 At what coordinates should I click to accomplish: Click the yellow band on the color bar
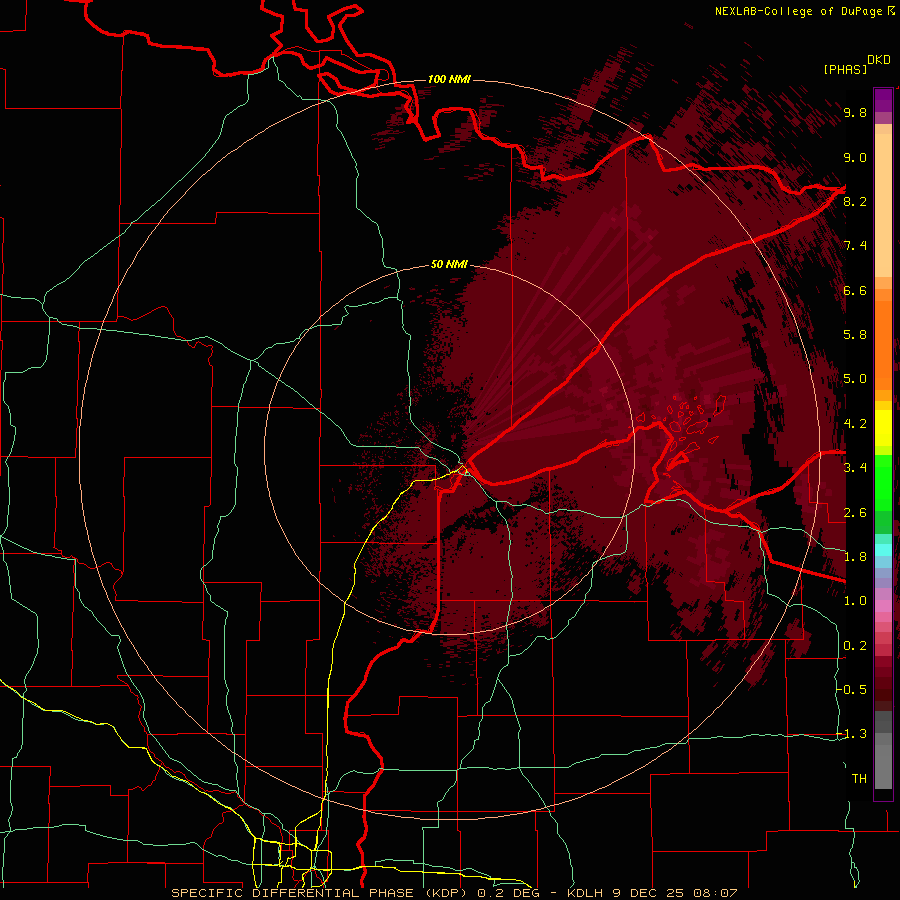click(883, 428)
